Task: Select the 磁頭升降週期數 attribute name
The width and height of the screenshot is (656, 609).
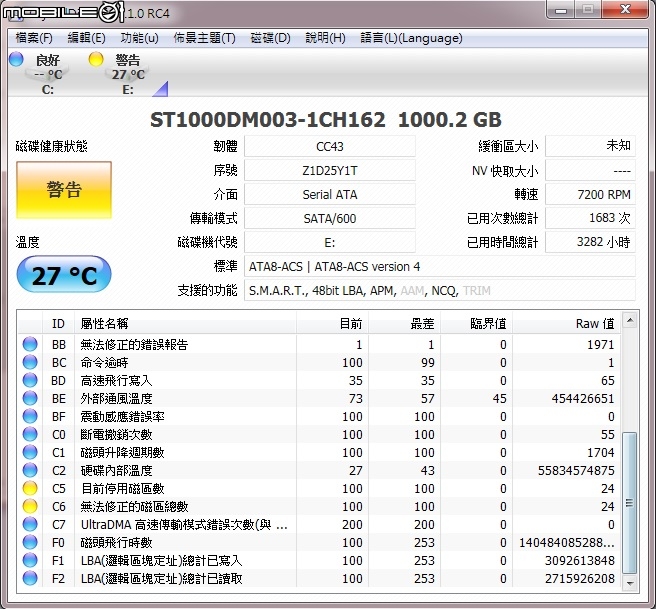Action: coord(122,452)
